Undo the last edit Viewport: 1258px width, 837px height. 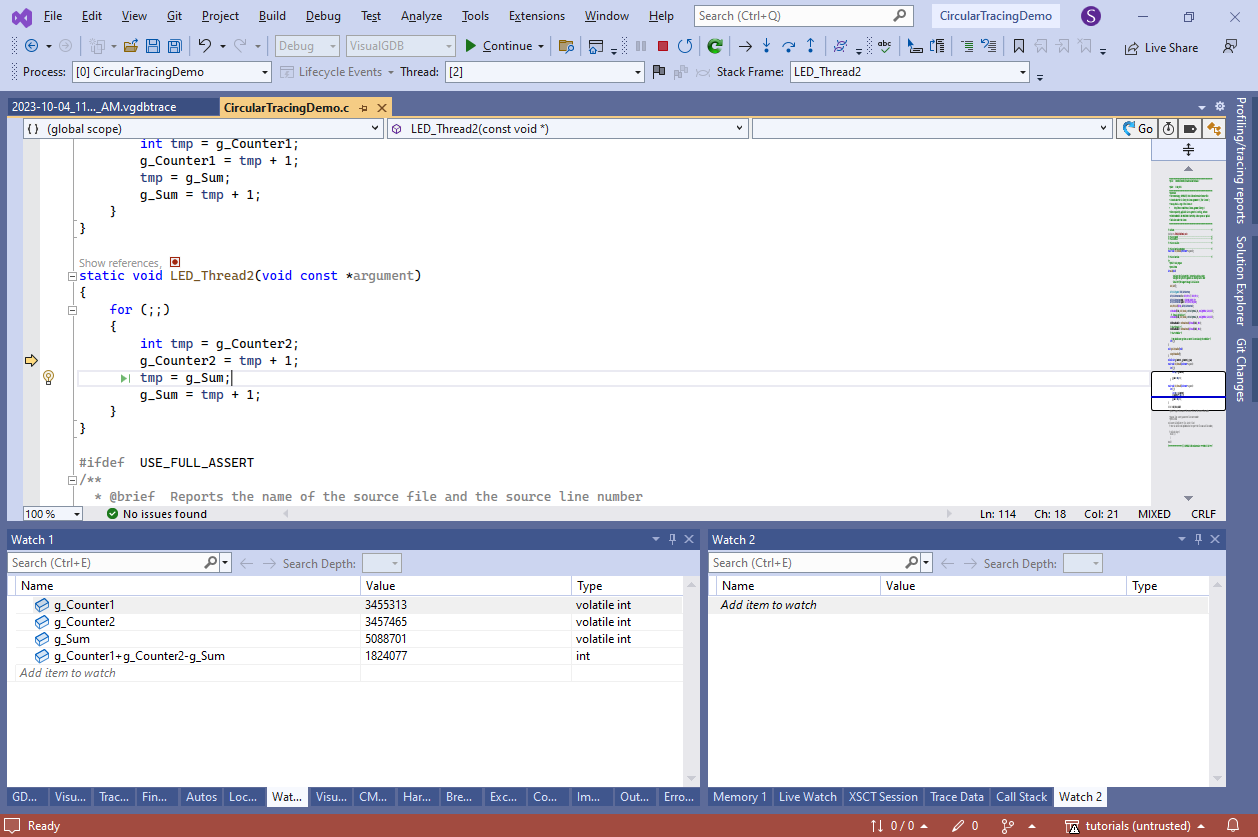click(204, 46)
